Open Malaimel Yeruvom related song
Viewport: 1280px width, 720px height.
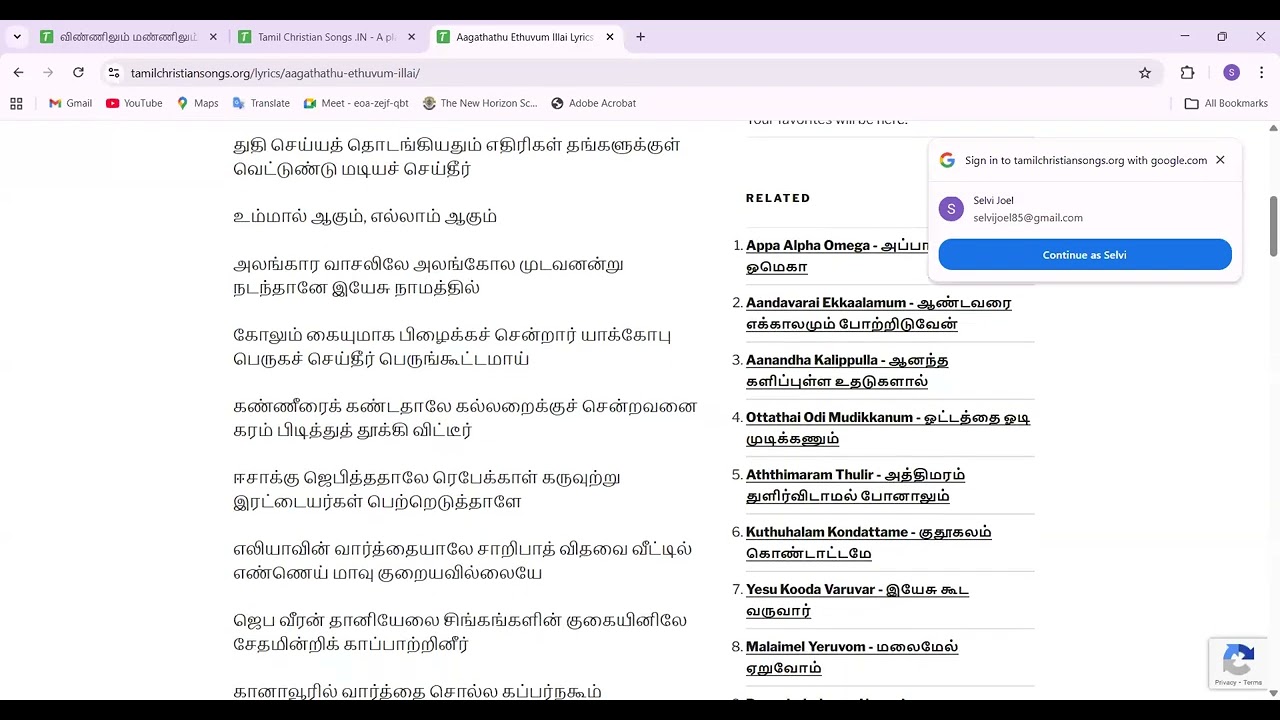(x=852, y=657)
